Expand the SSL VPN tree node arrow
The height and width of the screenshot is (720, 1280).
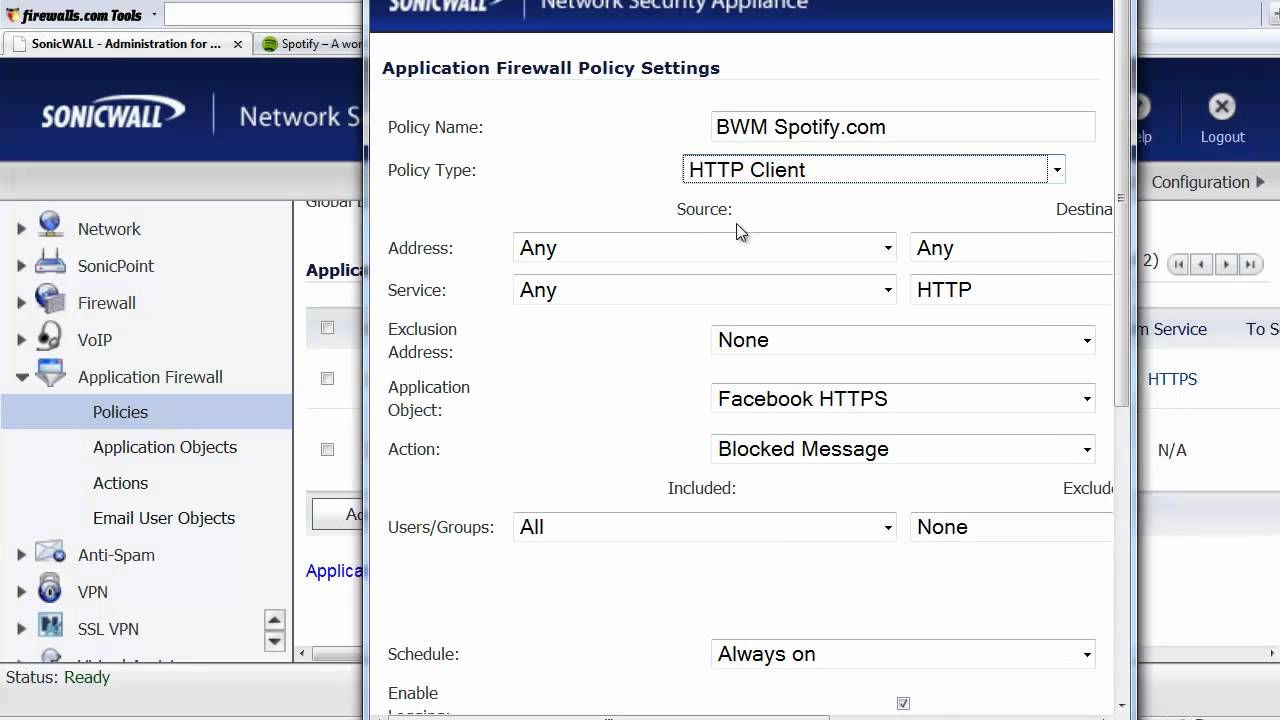pos(21,629)
